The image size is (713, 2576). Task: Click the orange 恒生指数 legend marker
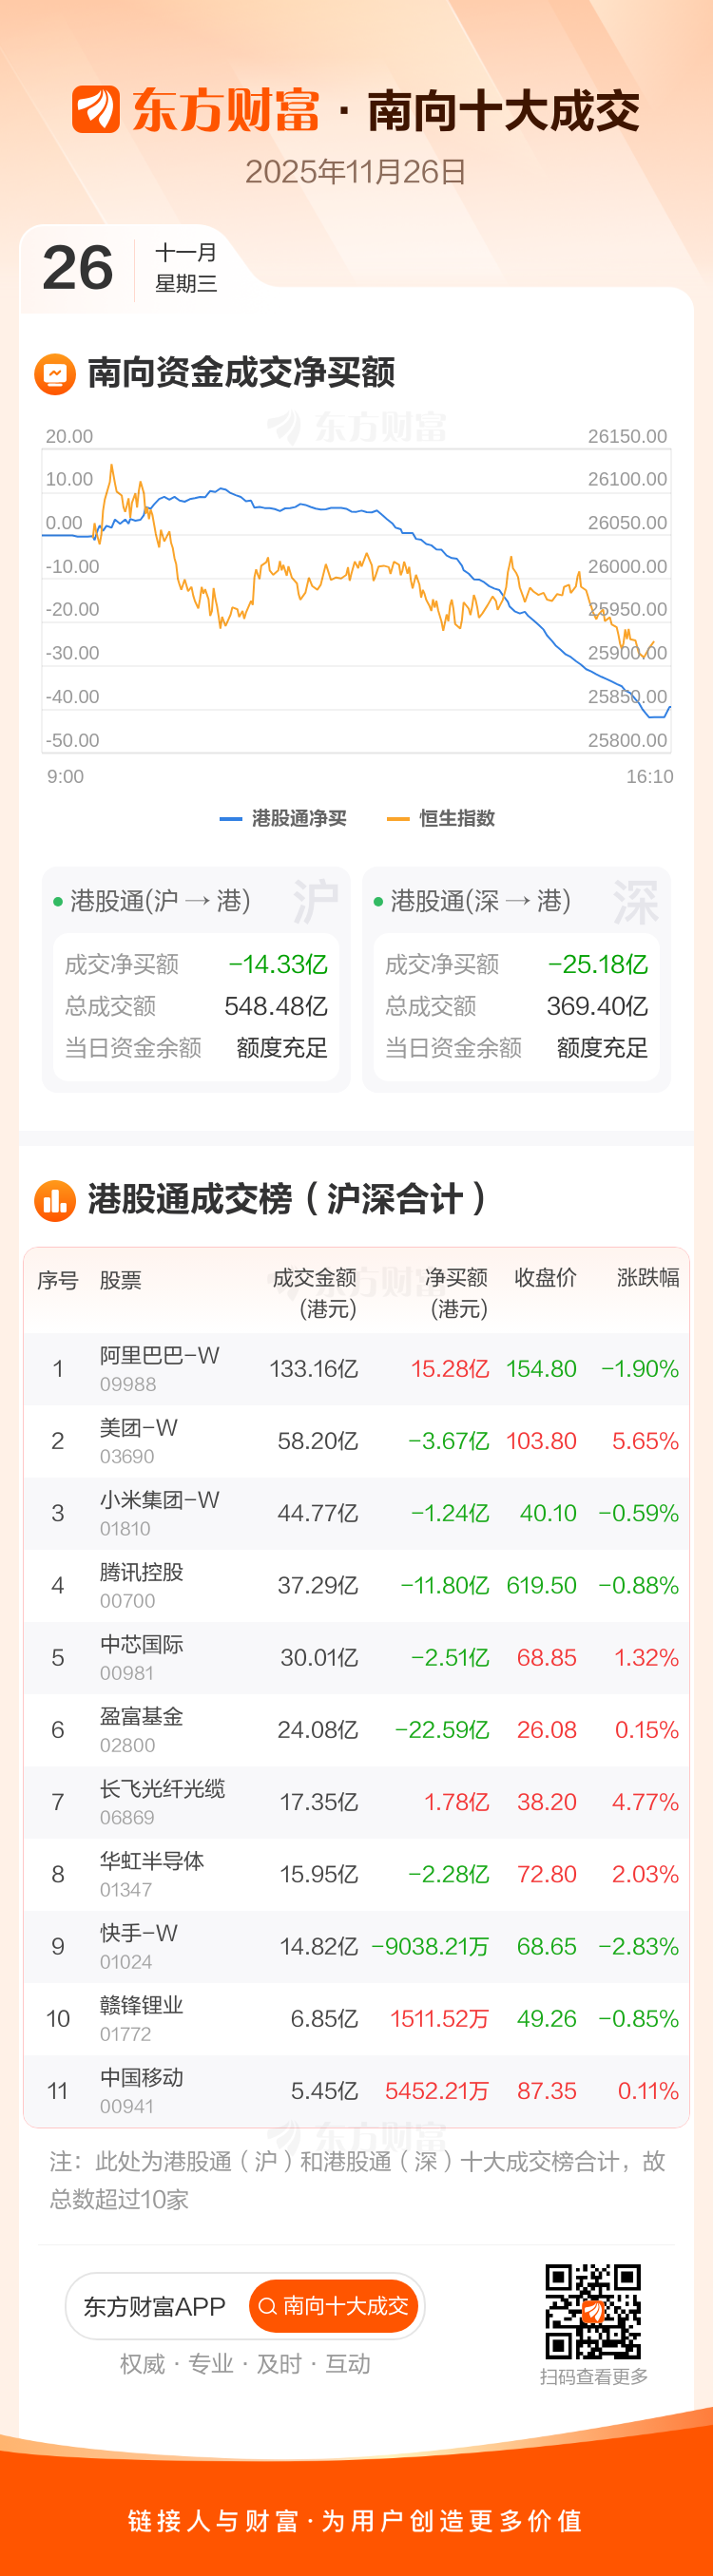coord(398,819)
